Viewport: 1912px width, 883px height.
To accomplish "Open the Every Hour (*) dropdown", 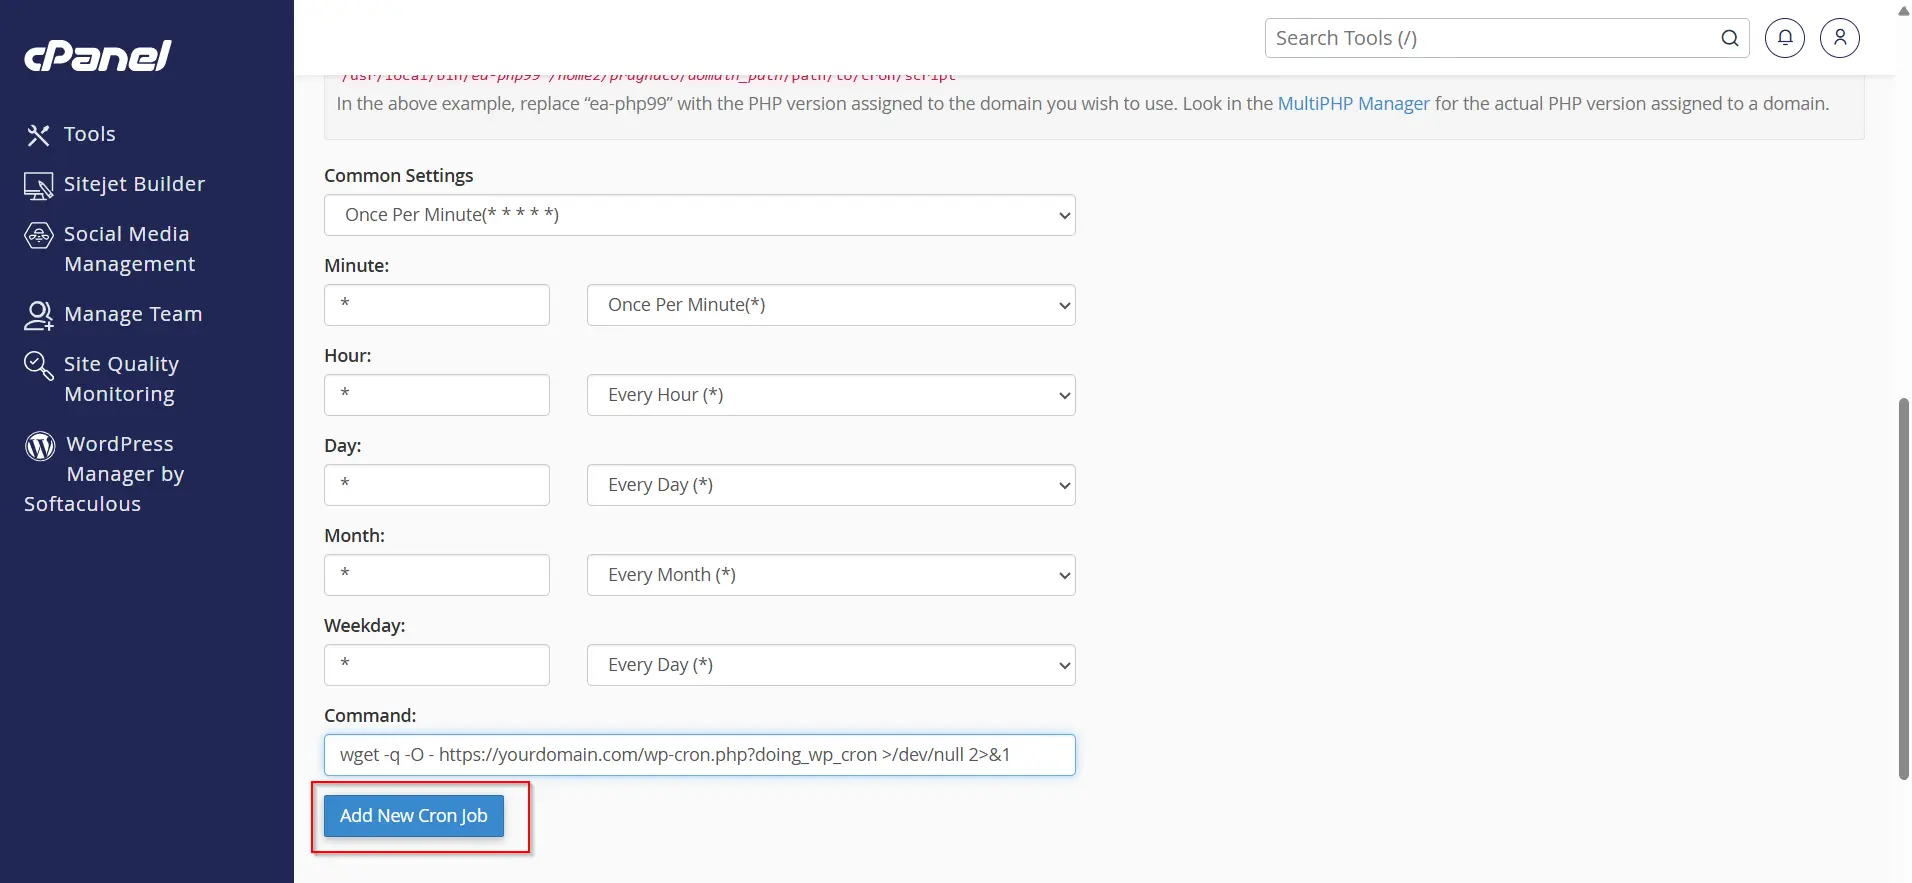I will click(831, 395).
